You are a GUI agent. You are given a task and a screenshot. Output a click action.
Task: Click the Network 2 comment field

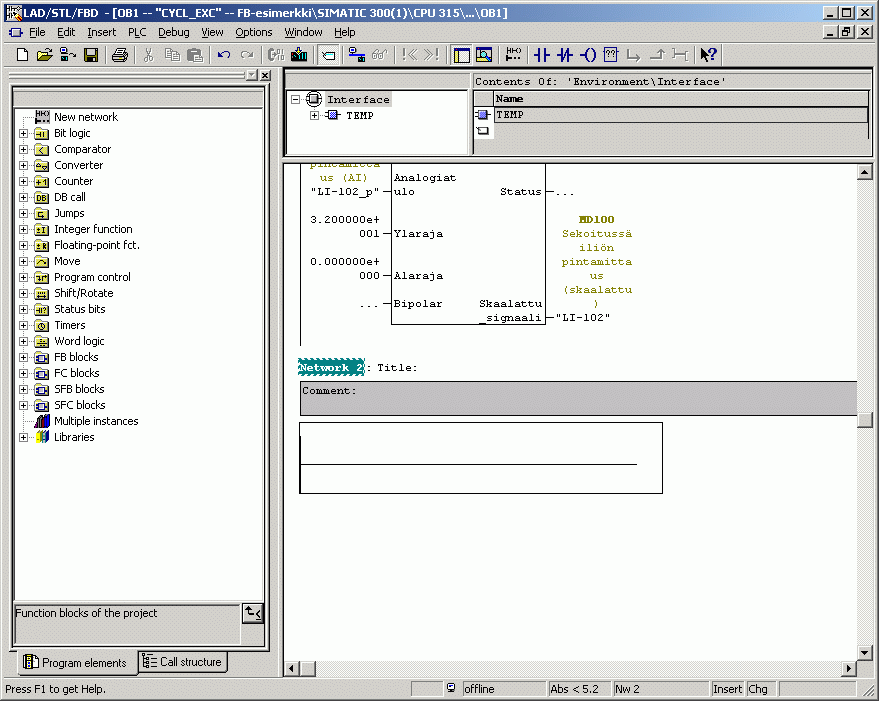[578, 399]
